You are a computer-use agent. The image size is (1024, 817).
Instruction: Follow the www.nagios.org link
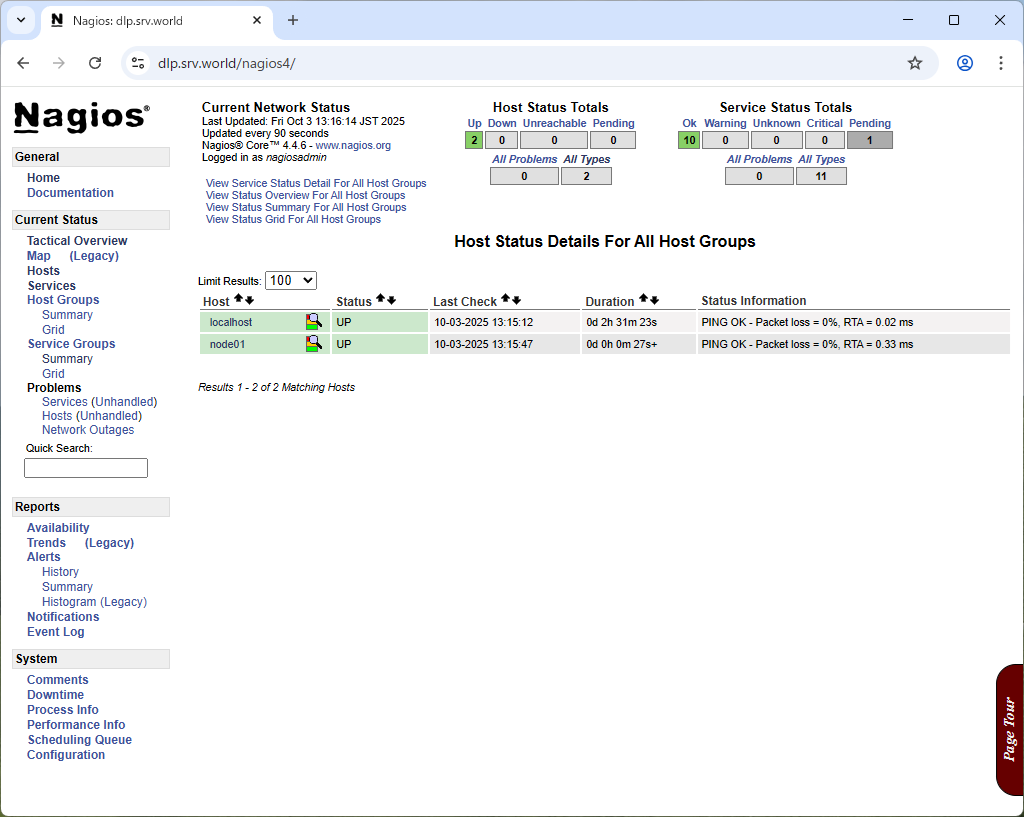(353, 145)
